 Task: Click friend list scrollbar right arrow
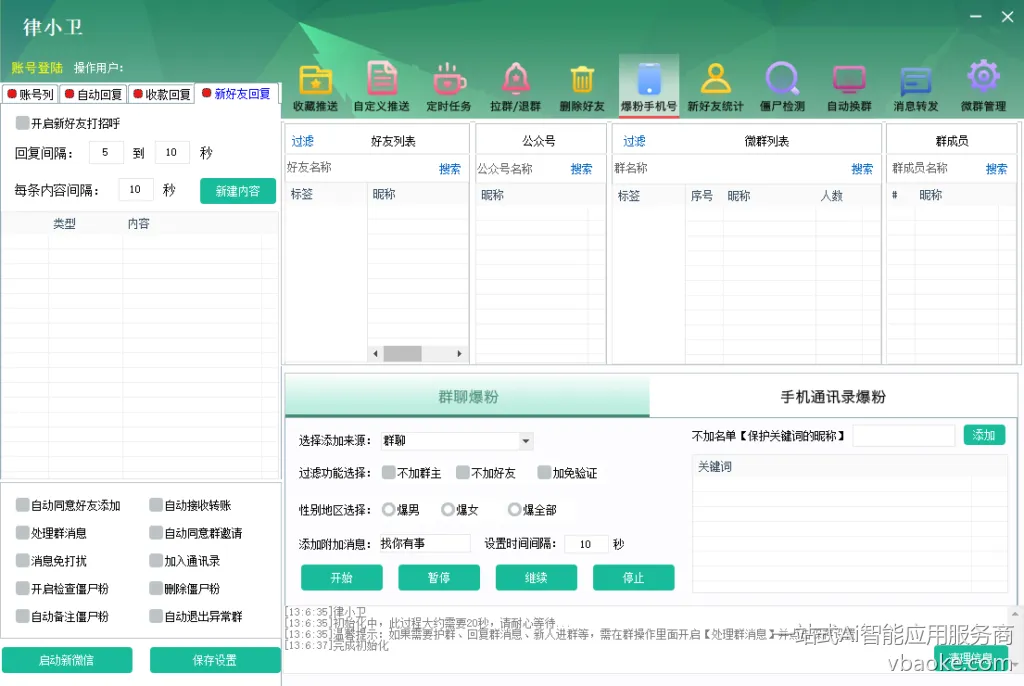[x=459, y=353]
